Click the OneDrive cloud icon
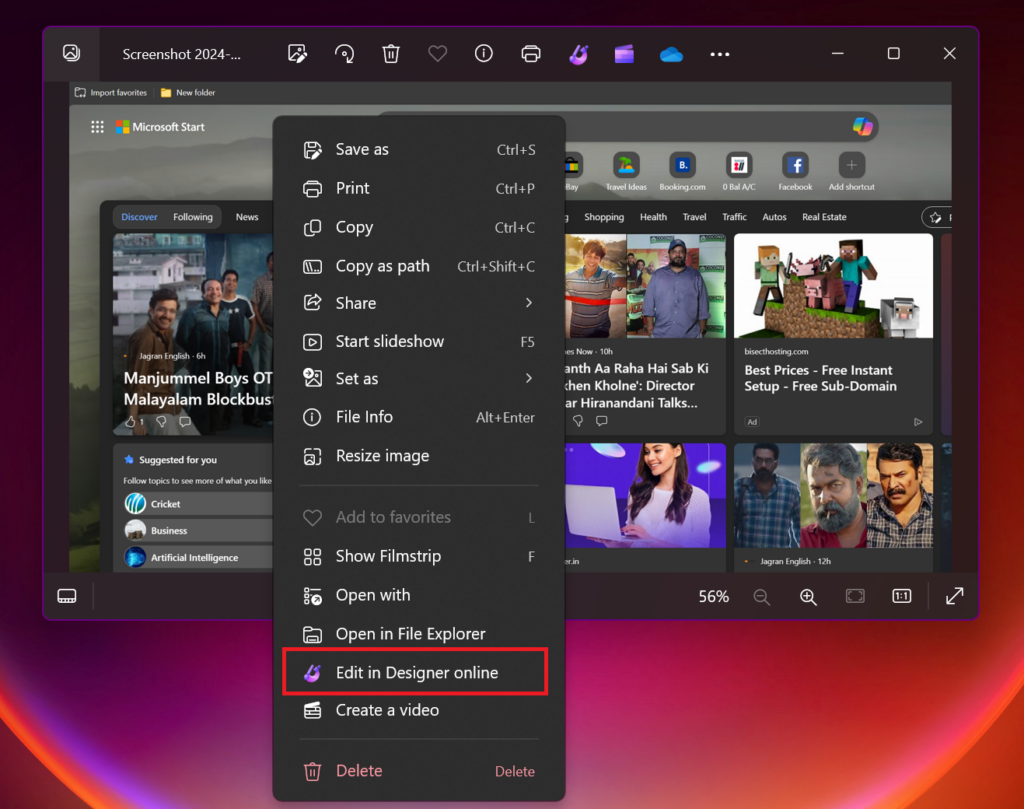 point(670,53)
